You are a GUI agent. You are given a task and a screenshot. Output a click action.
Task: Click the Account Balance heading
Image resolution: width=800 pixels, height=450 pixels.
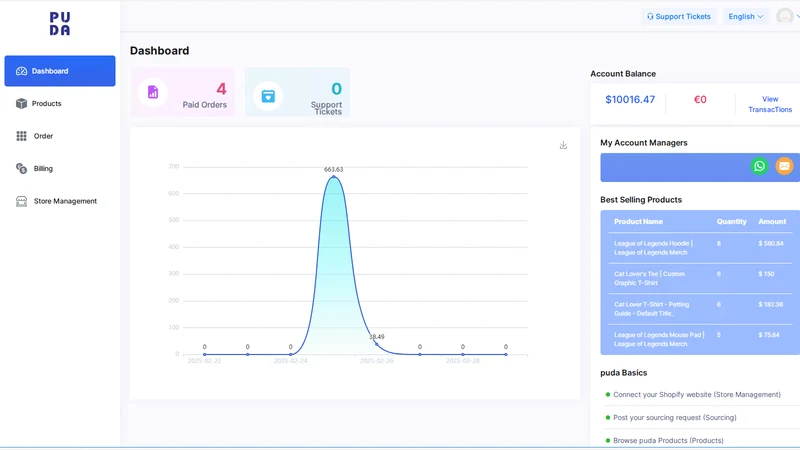623,74
